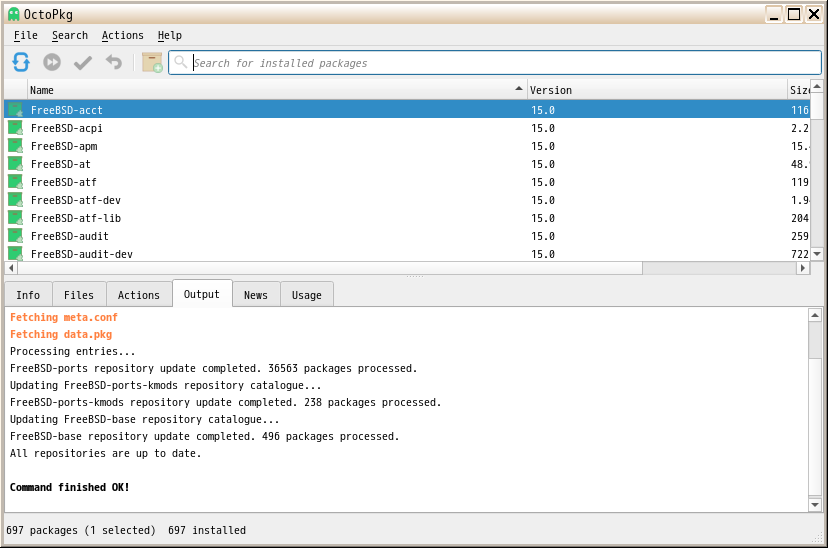The height and width of the screenshot is (548, 828).
Task: Click the 'Fetching data.pkg' output line
Action: (61, 334)
